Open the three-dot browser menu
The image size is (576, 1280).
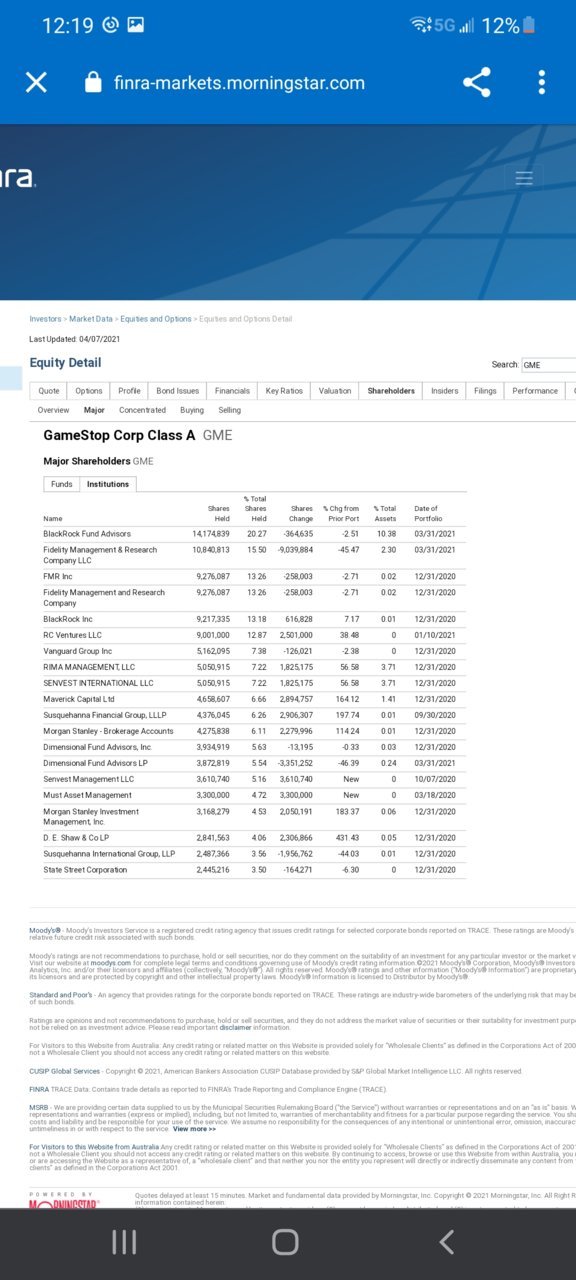(541, 82)
